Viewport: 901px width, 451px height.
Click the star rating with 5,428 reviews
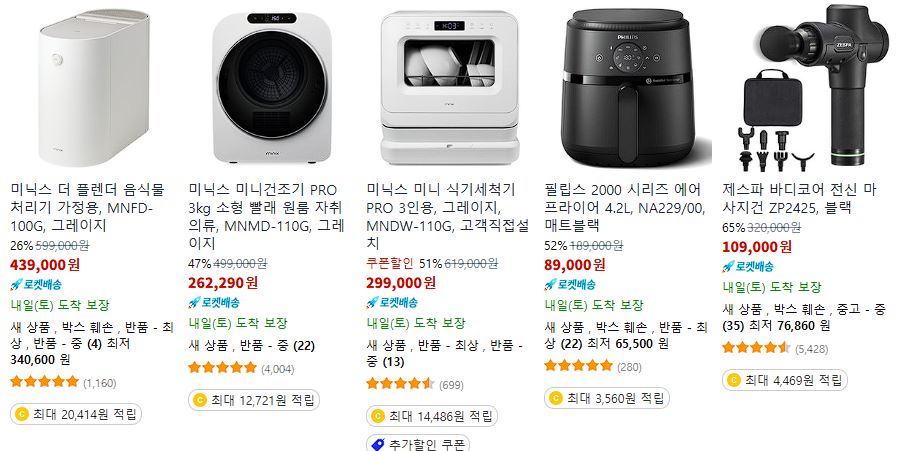[x=756, y=348]
